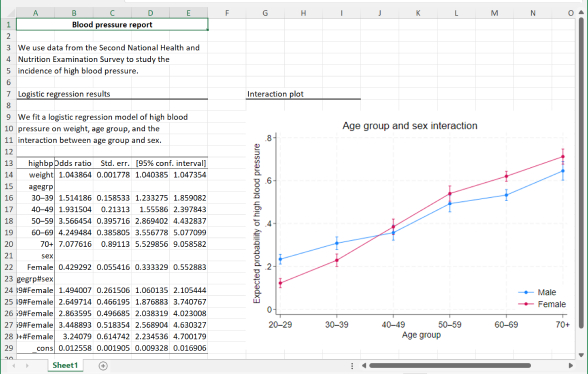Click horizontal scrollbar right arrow

570,365
